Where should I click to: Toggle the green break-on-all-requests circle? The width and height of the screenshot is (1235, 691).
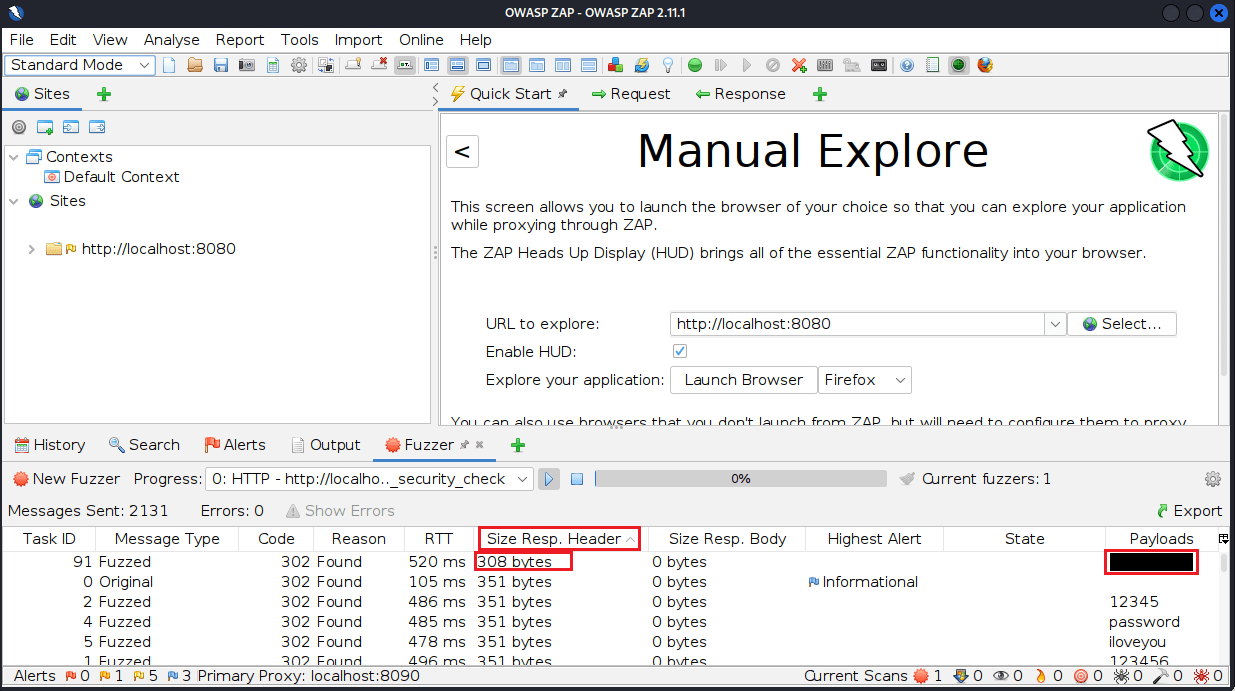coord(695,65)
